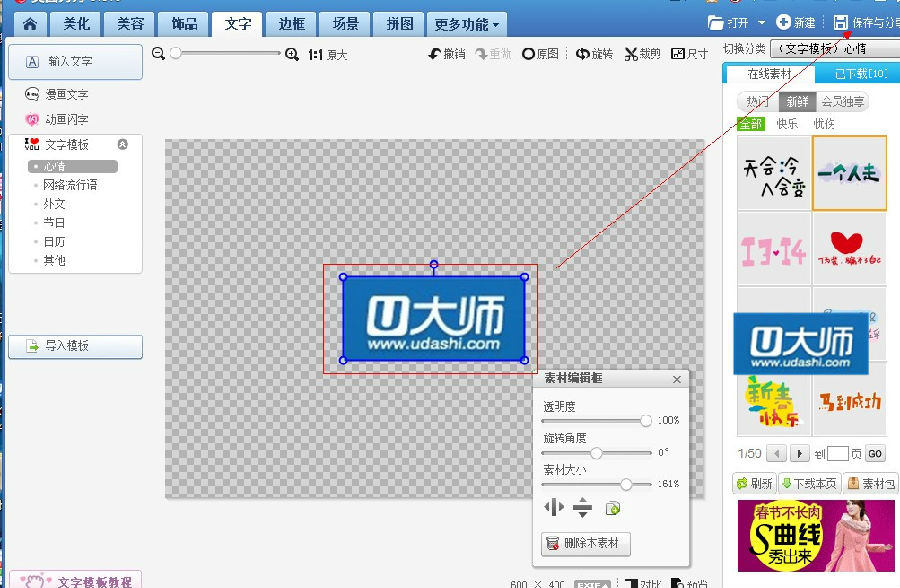Select the 热门 filter toggle
The height and width of the screenshot is (588, 900).
pyautogui.click(x=757, y=102)
